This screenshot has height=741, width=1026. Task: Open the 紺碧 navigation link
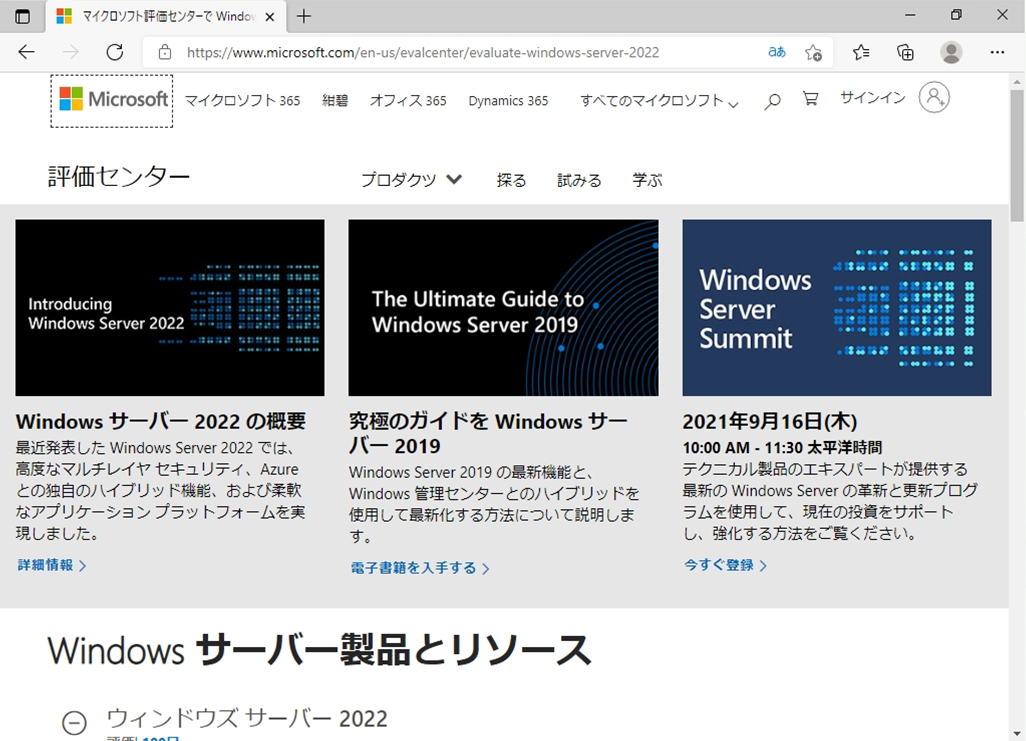[x=335, y=101]
